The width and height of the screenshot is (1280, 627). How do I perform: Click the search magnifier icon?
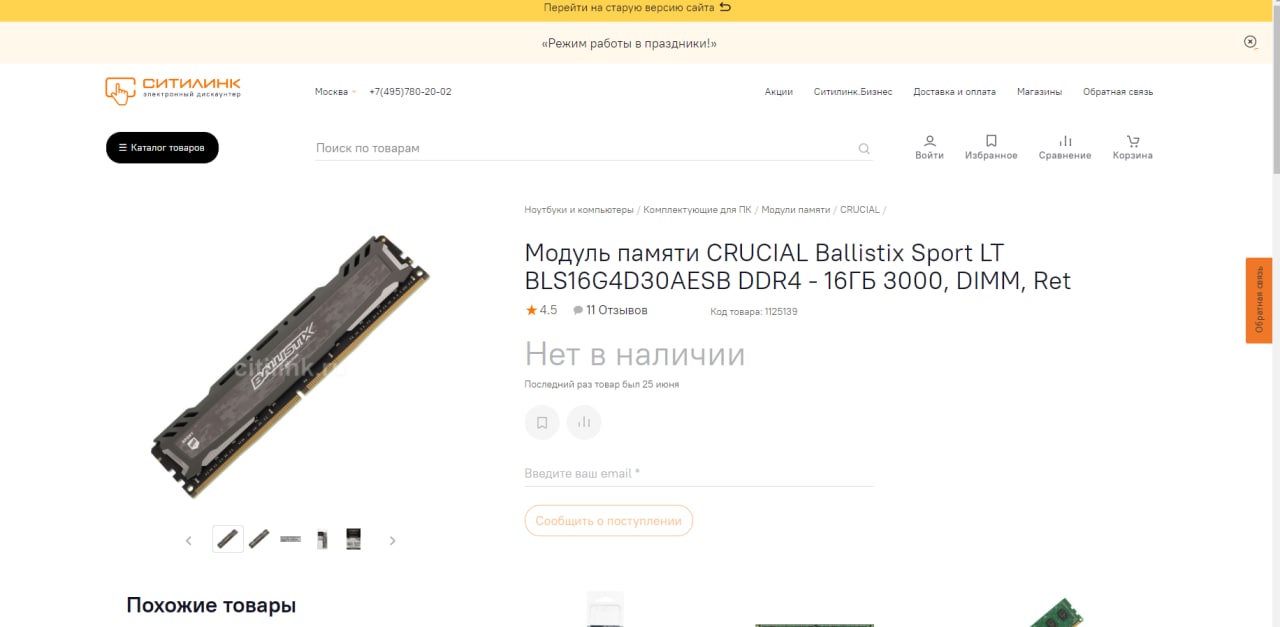tap(864, 149)
